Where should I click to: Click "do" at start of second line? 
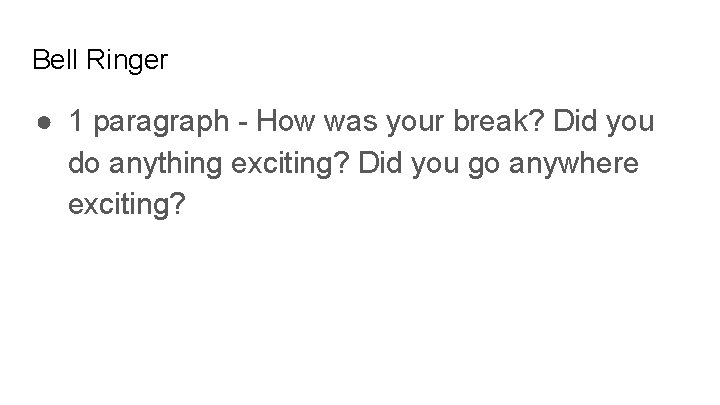coord(84,163)
